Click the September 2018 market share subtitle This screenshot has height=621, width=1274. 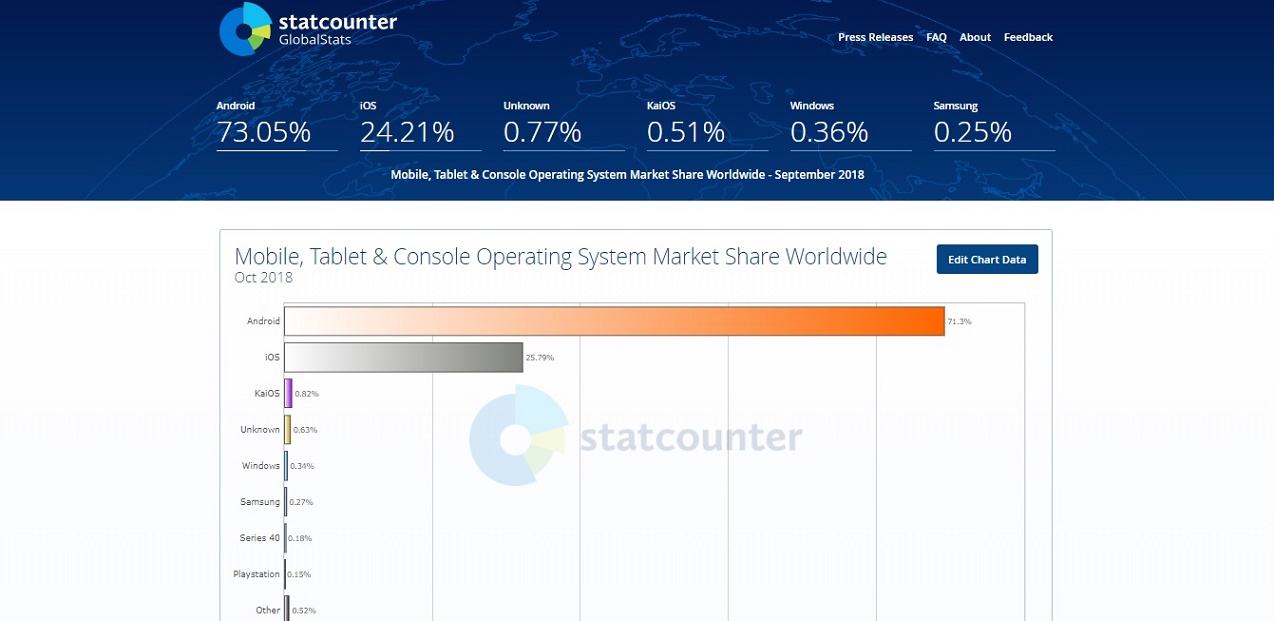coord(627,174)
